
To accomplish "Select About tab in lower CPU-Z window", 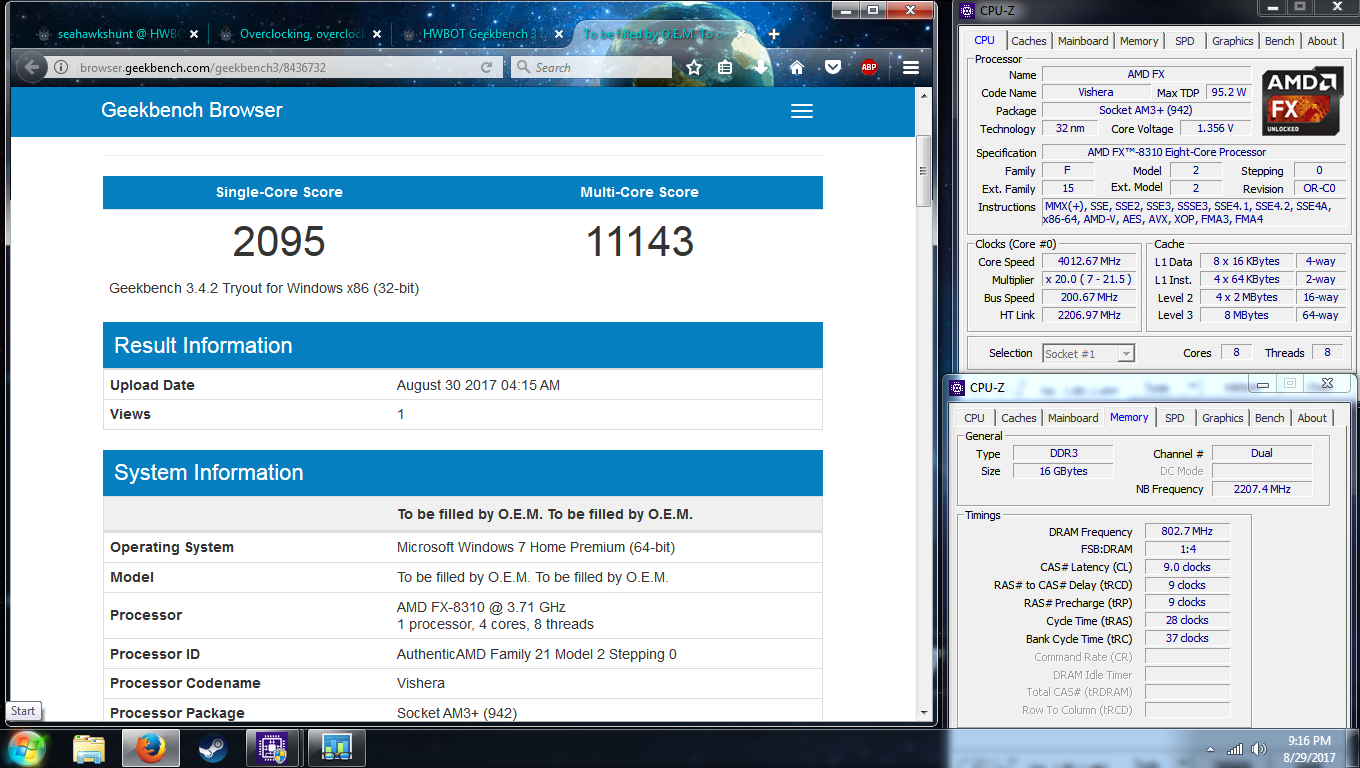I will 1312,418.
